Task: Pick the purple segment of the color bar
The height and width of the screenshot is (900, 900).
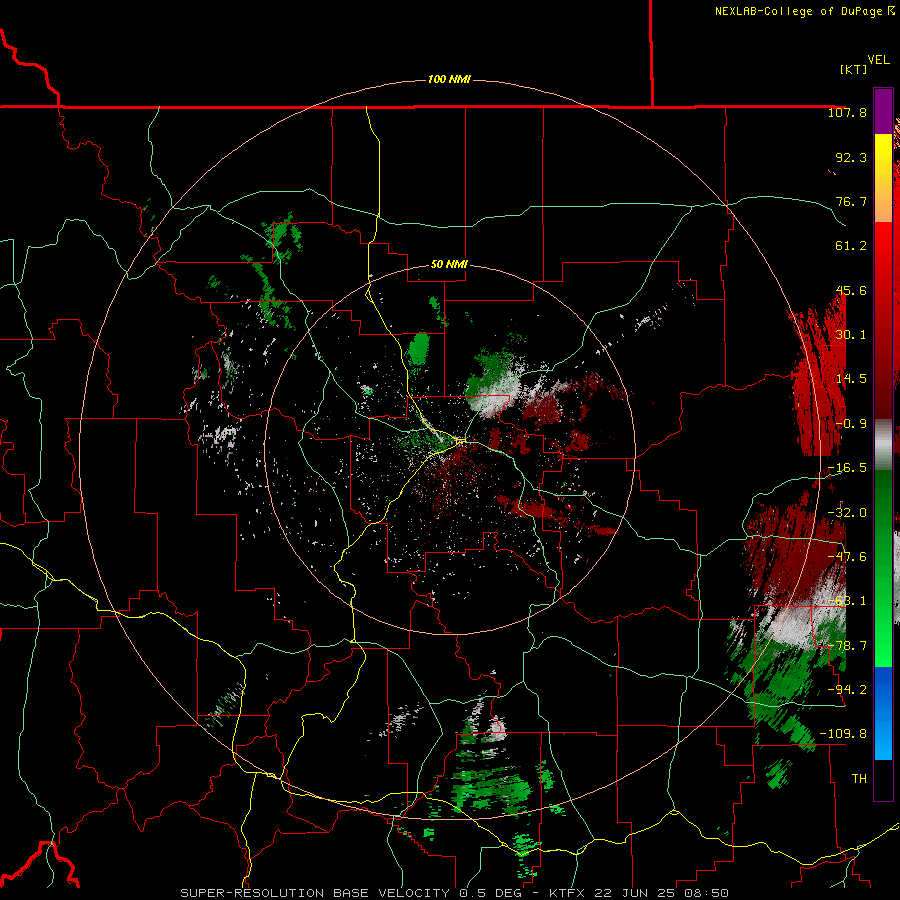Action: click(x=883, y=111)
